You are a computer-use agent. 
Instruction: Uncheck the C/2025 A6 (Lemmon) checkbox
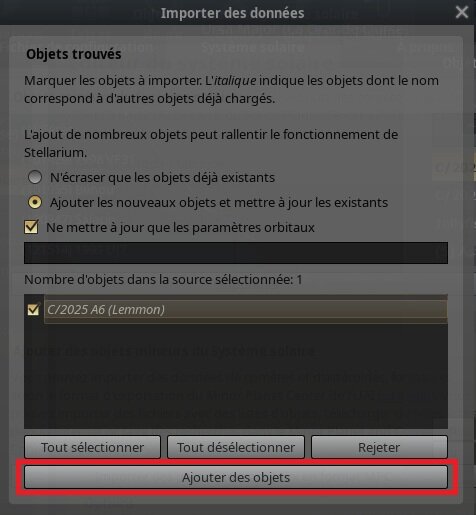[x=33, y=310]
